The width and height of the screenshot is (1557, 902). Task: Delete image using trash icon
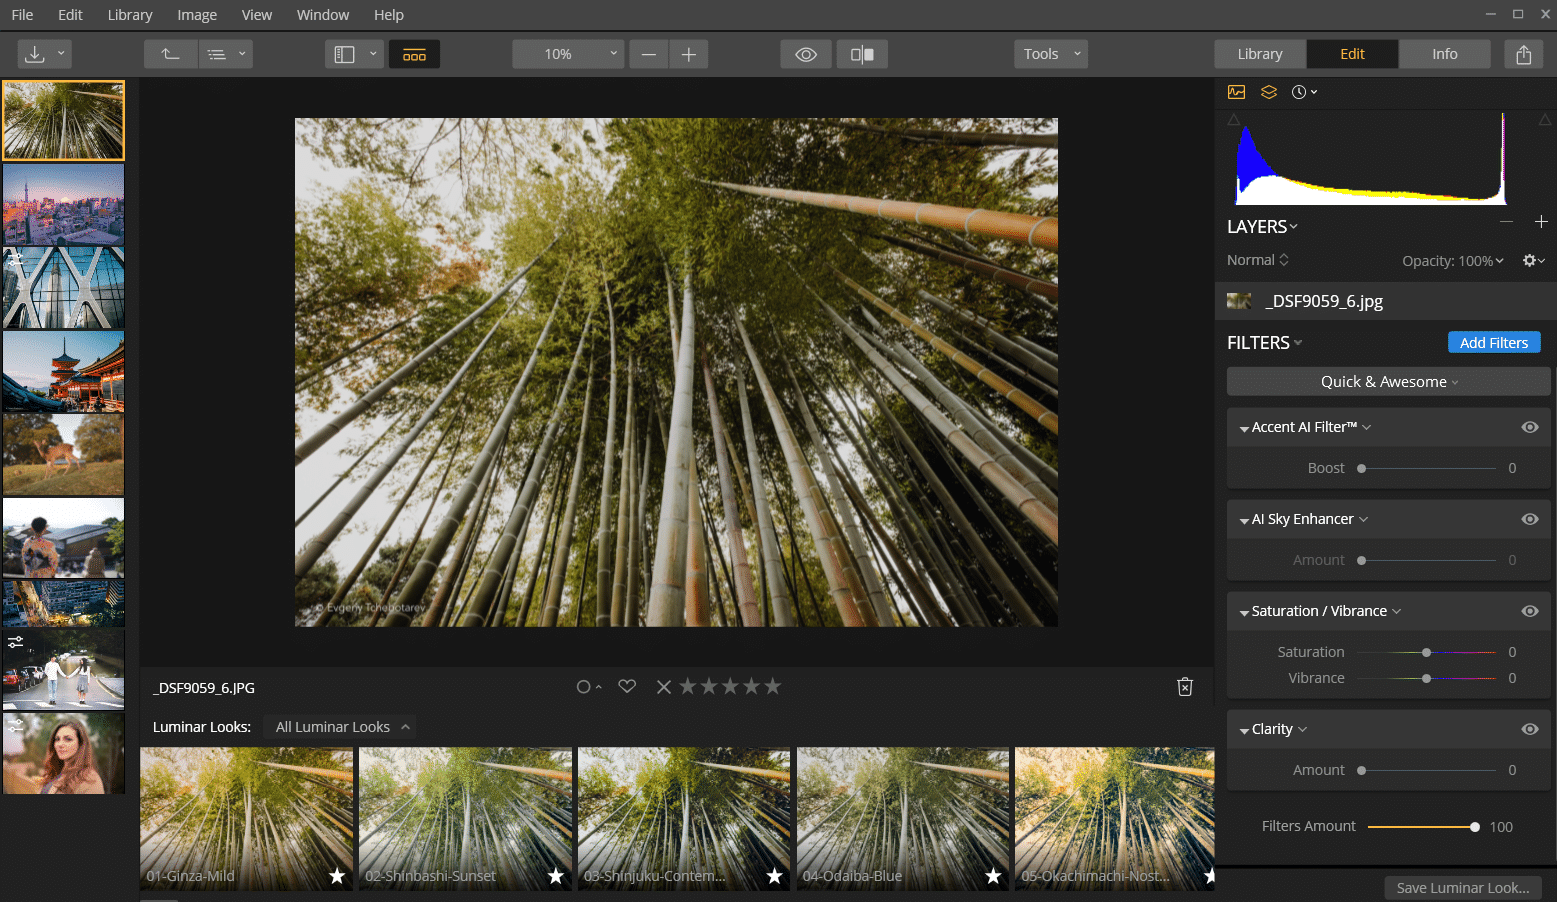pyautogui.click(x=1185, y=687)
